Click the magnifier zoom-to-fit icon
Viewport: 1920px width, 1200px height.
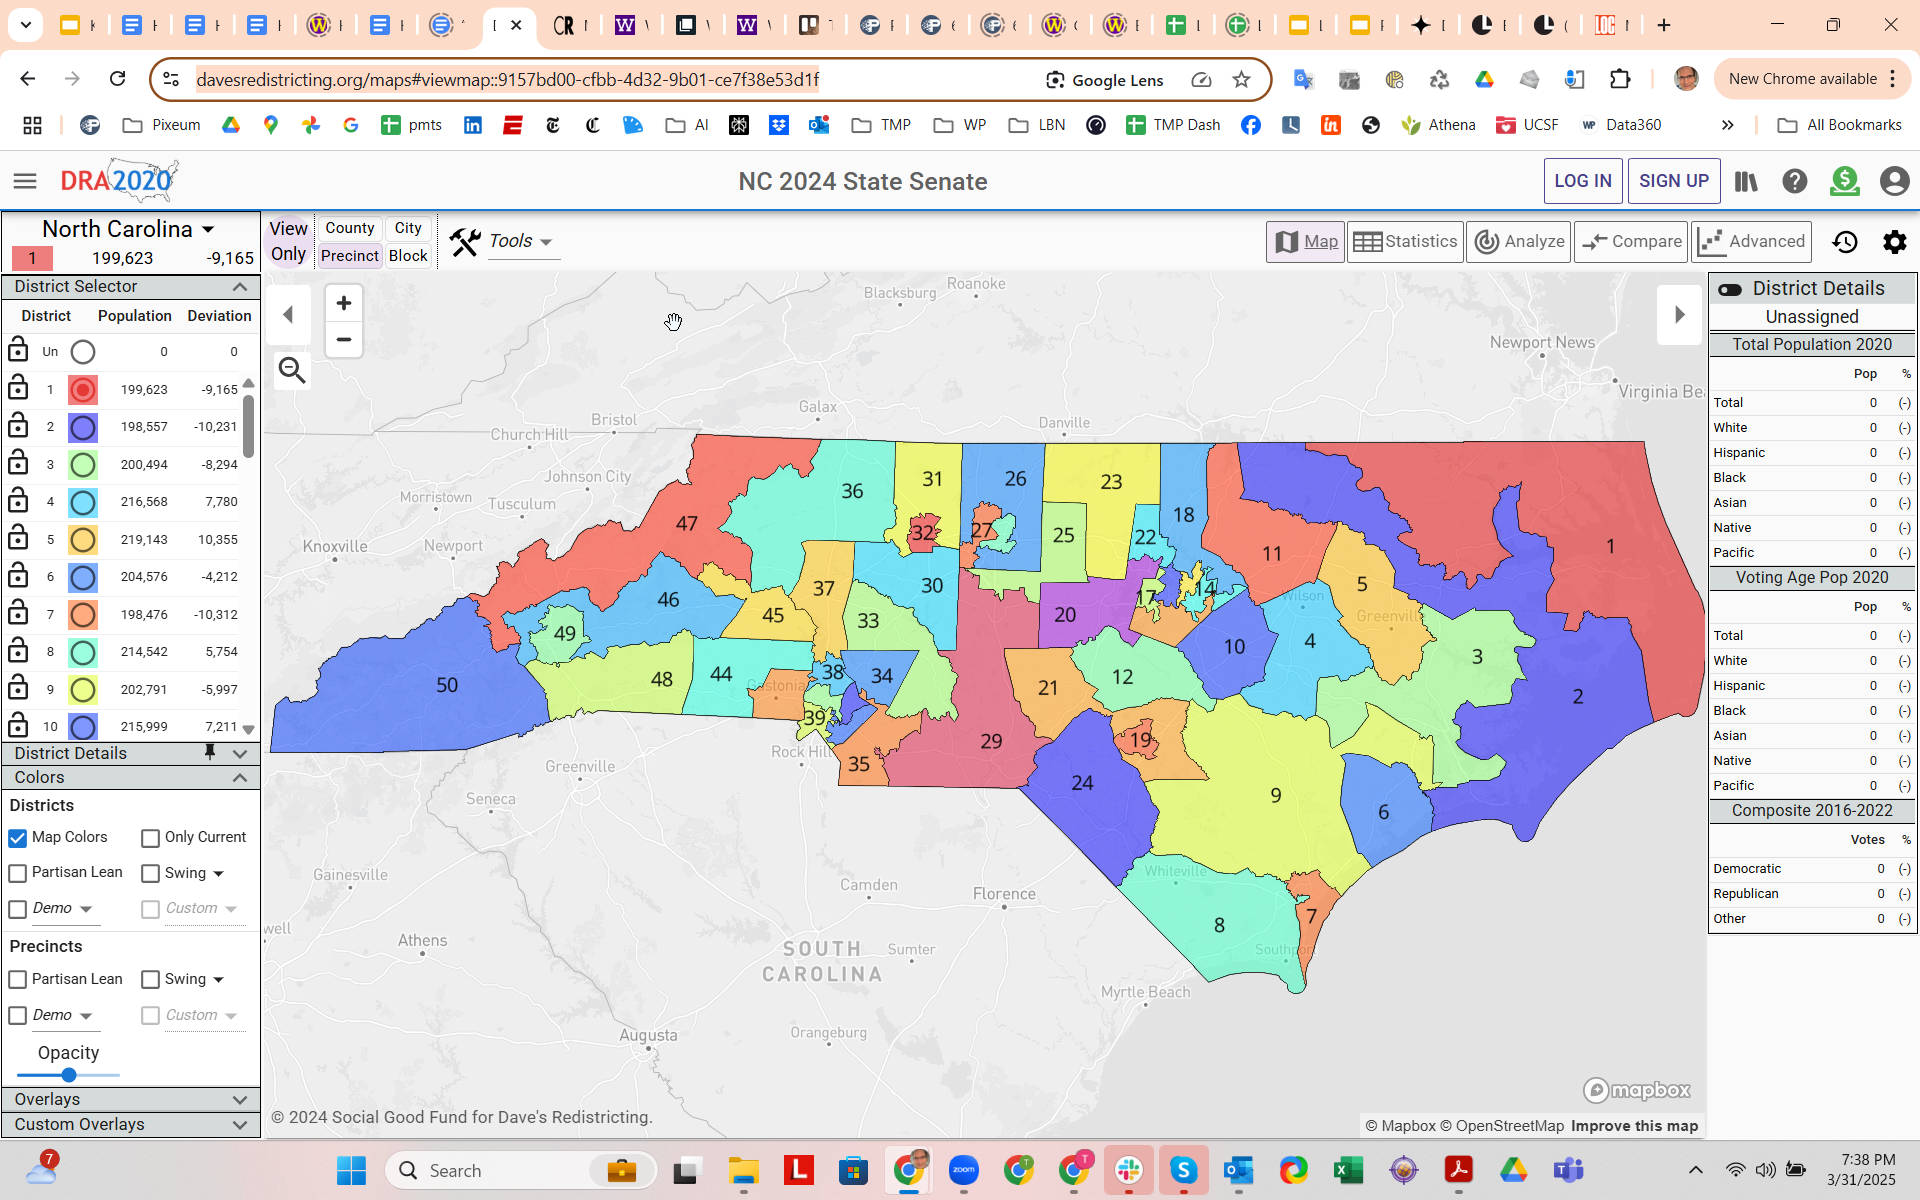click(x=292, y=371)
